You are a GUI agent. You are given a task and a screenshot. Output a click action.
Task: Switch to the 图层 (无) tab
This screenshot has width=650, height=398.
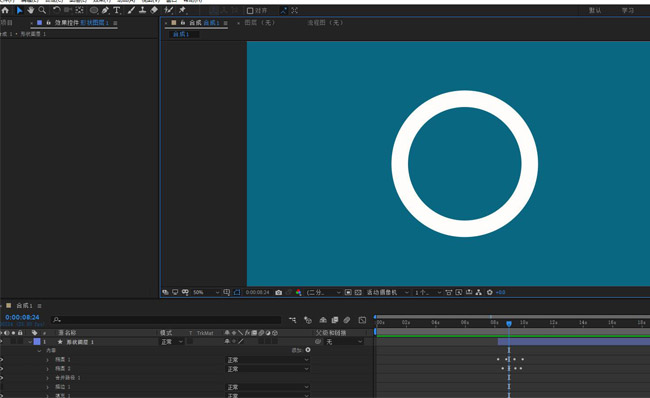click(260, 23)
